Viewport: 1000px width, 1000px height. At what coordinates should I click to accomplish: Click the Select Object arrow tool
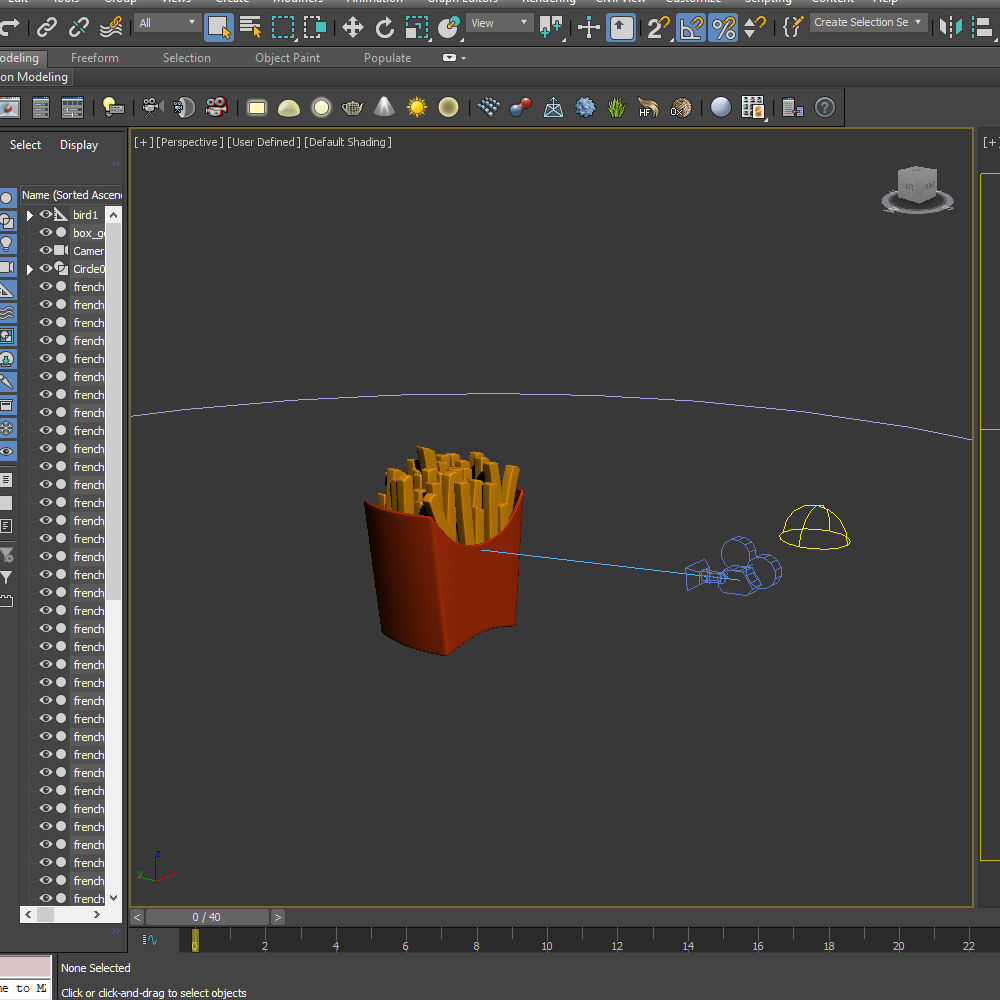pos(218,22)
